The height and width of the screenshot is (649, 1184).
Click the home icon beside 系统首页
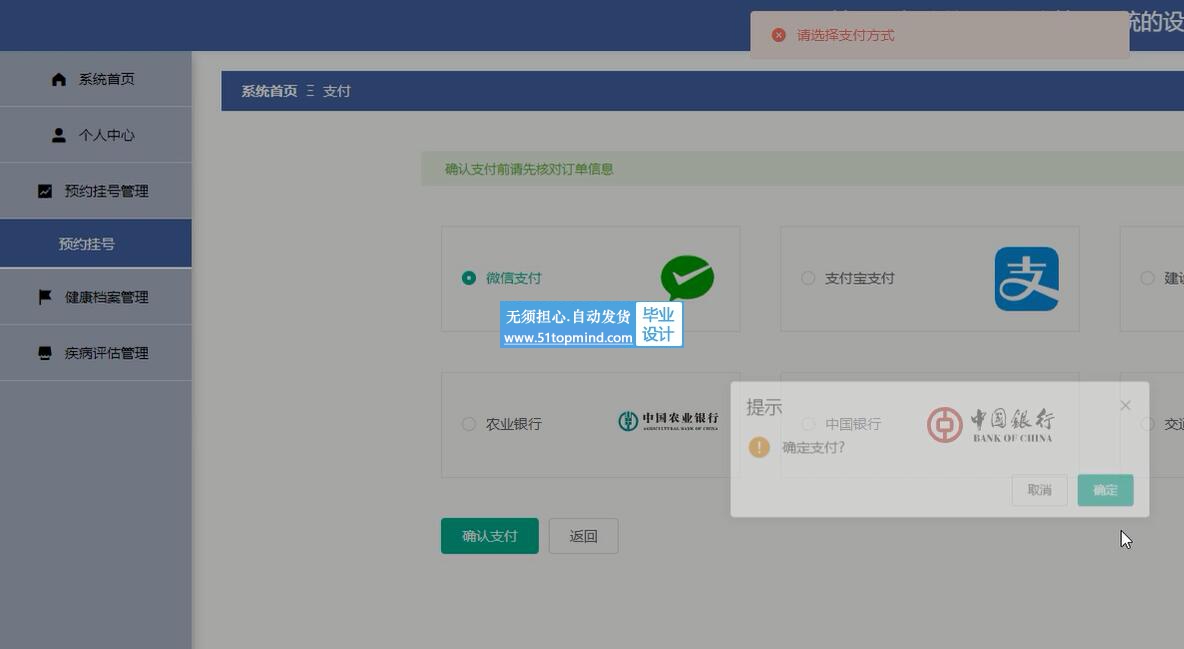(59, 79)
